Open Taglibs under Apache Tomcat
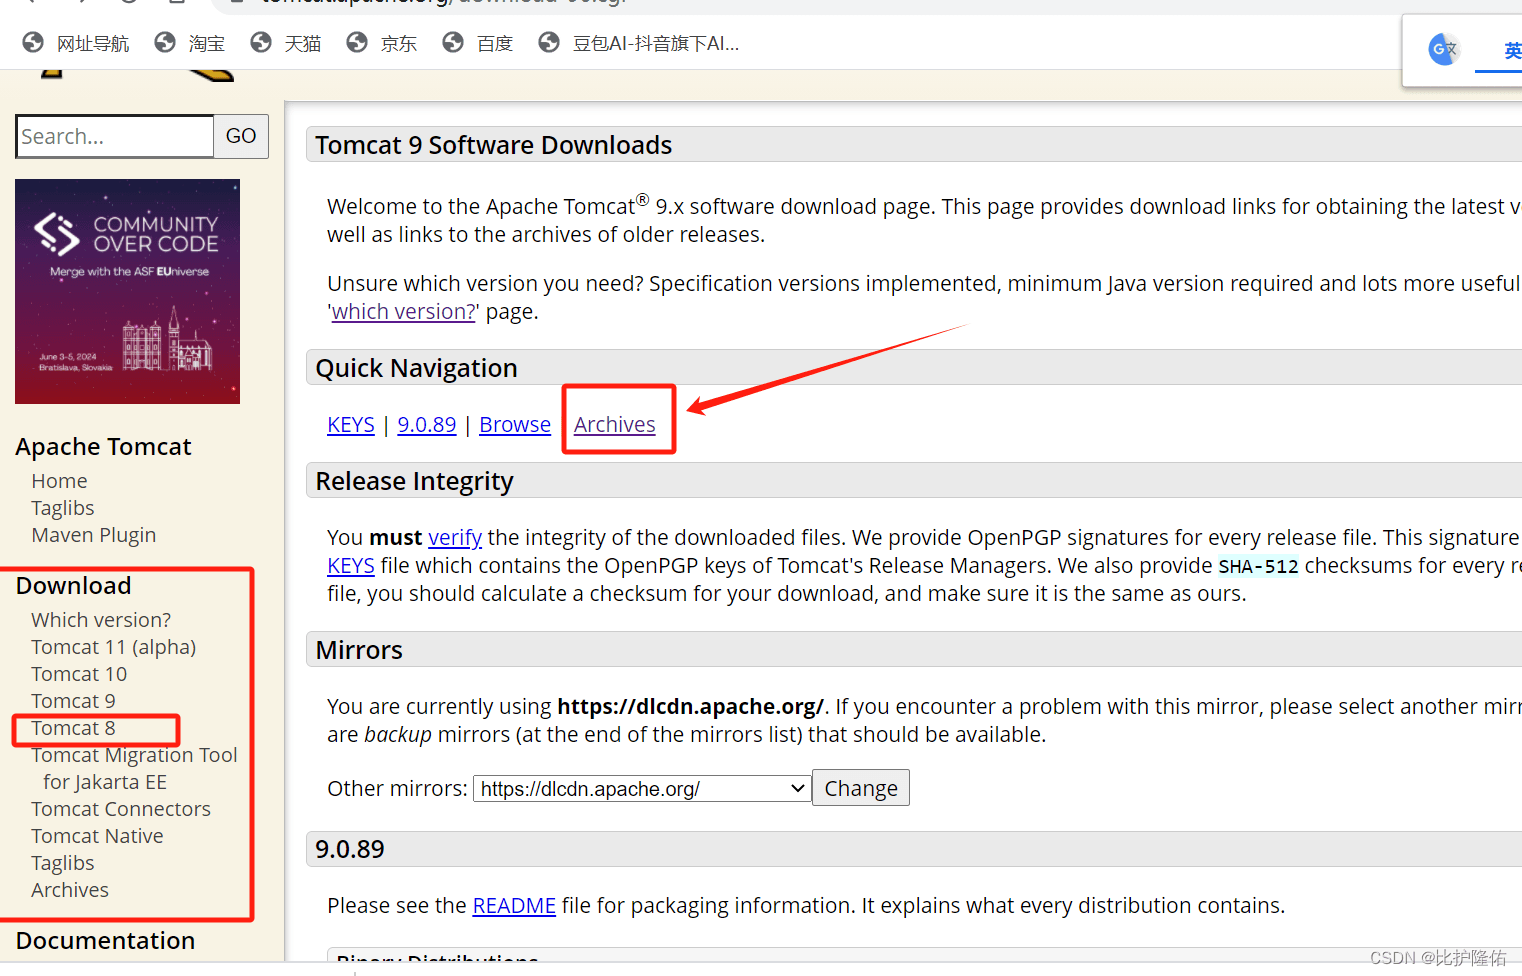Viewport: 1522px width, 976px height. [63, 508]
